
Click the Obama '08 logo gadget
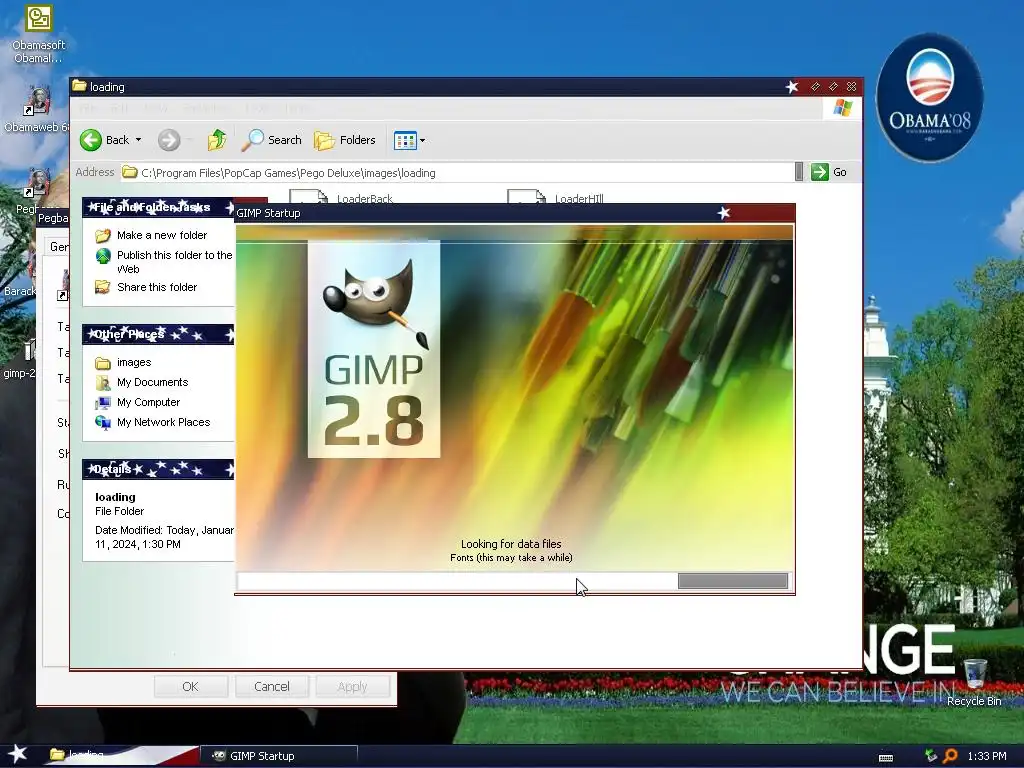click(x=929, y=97)
